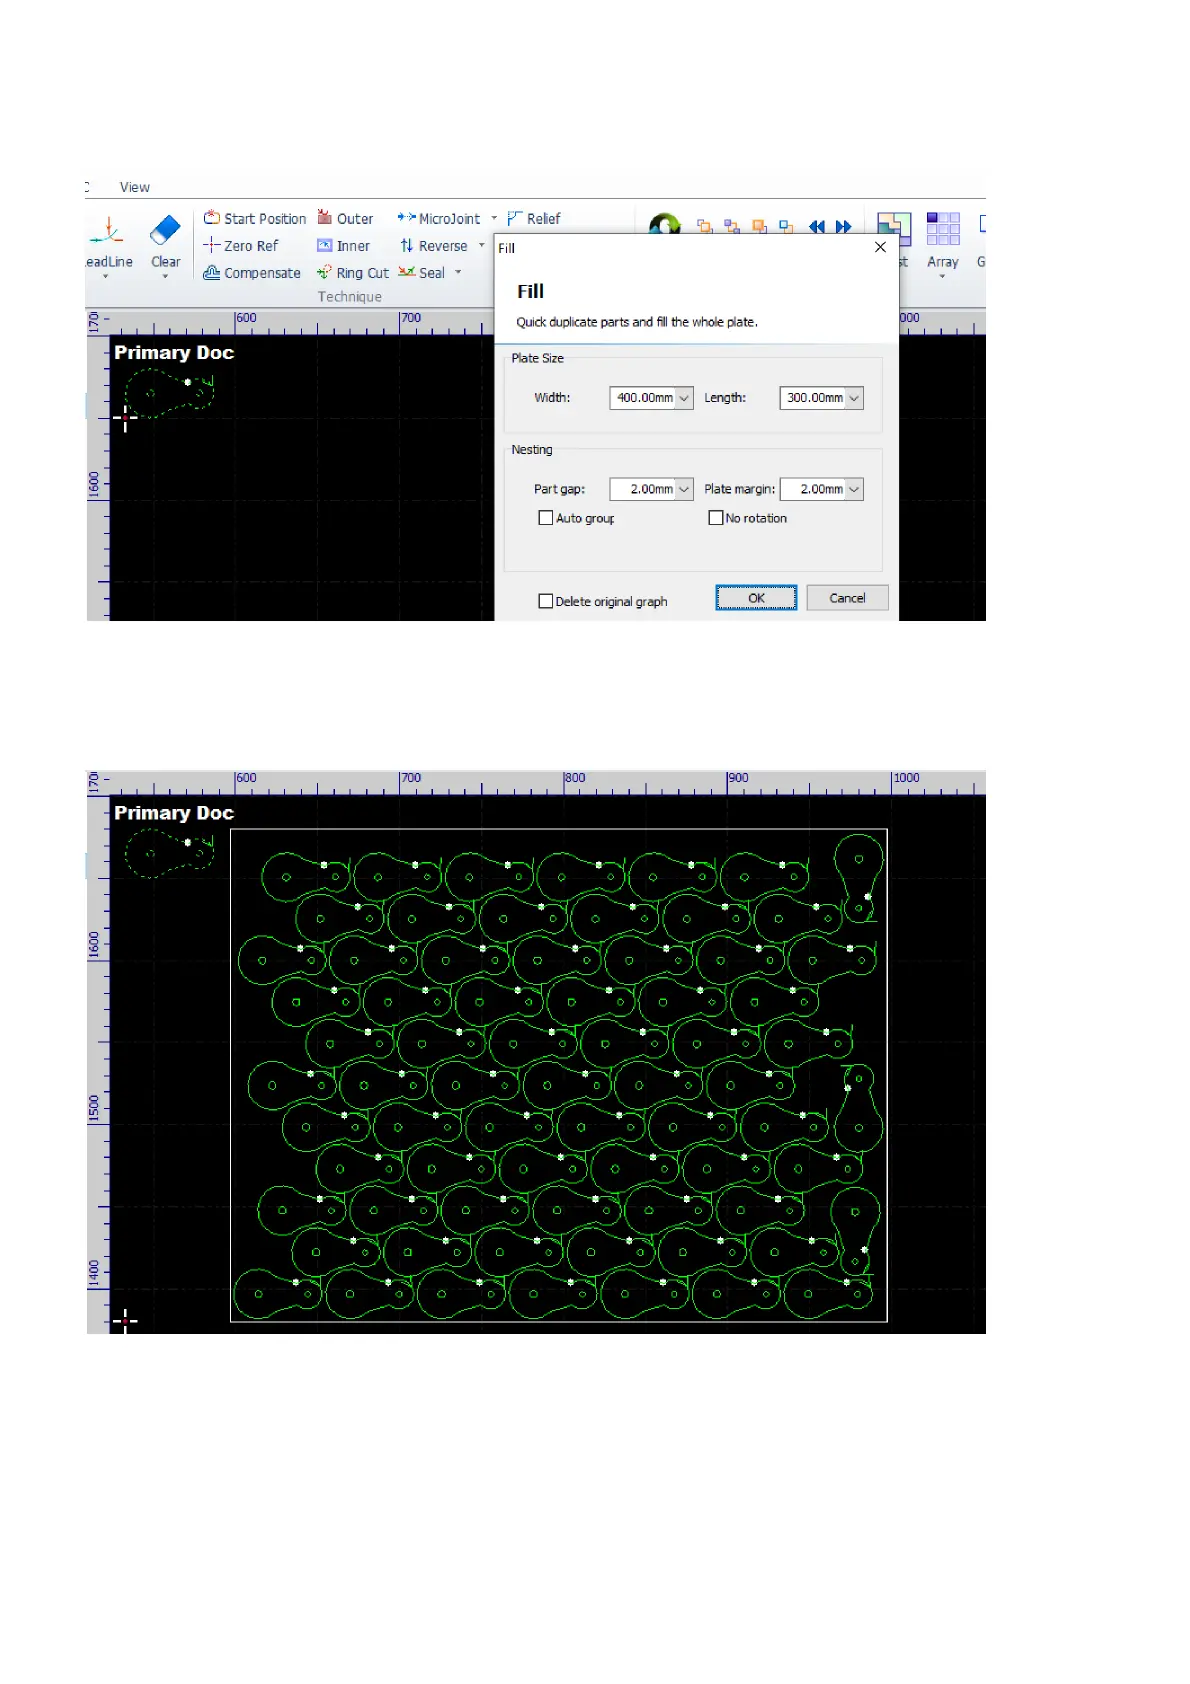Viewport: 1190px width, 1684px height.
Task: Open the Reverse dropdown arrow
Action: pos(481,245)
